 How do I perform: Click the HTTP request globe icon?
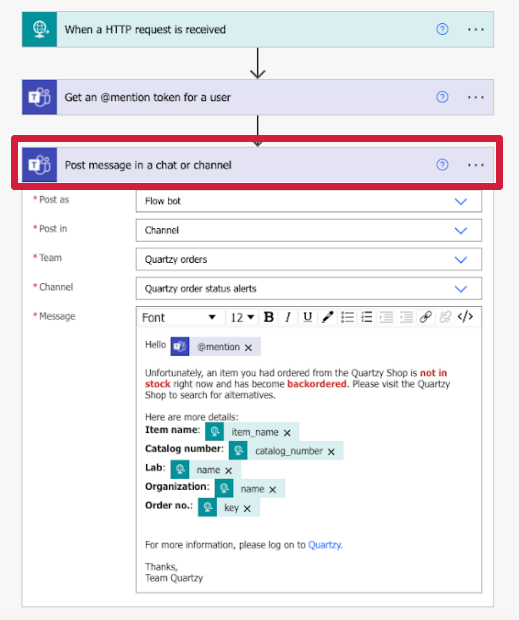(40, 29)
